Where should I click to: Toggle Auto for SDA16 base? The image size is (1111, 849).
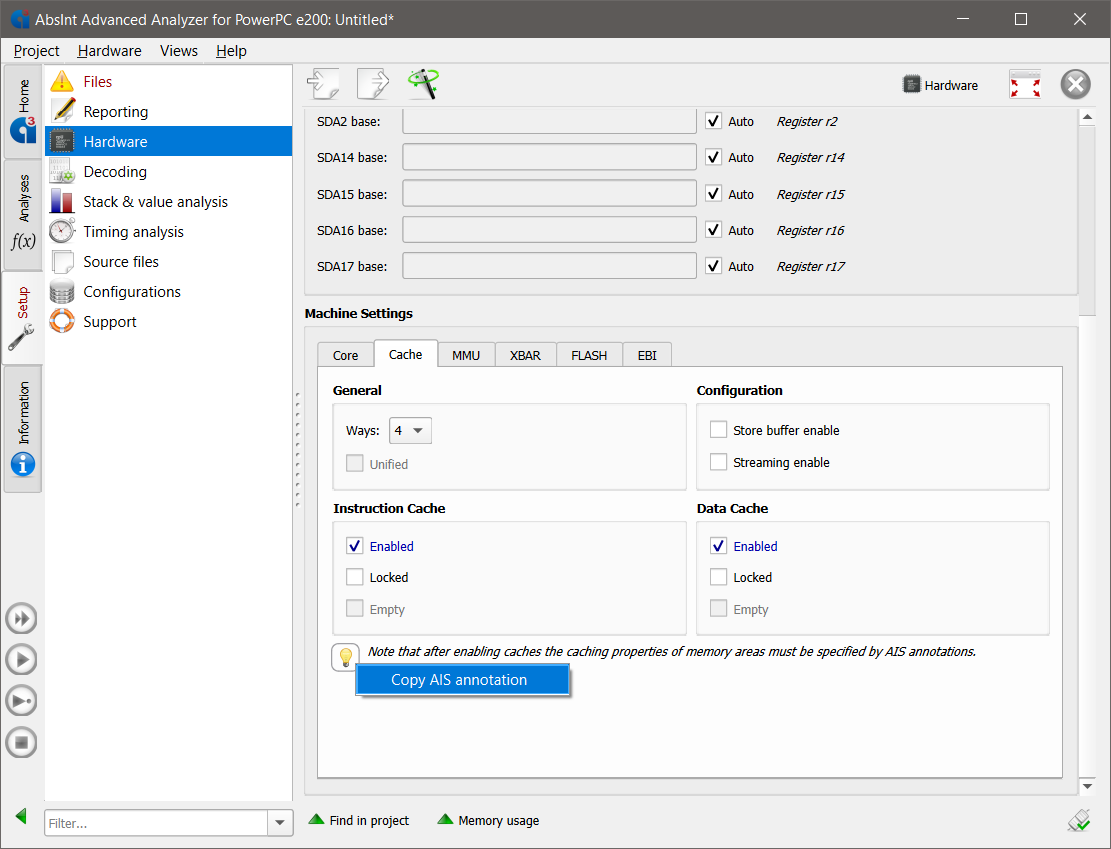tap(713, 230)
